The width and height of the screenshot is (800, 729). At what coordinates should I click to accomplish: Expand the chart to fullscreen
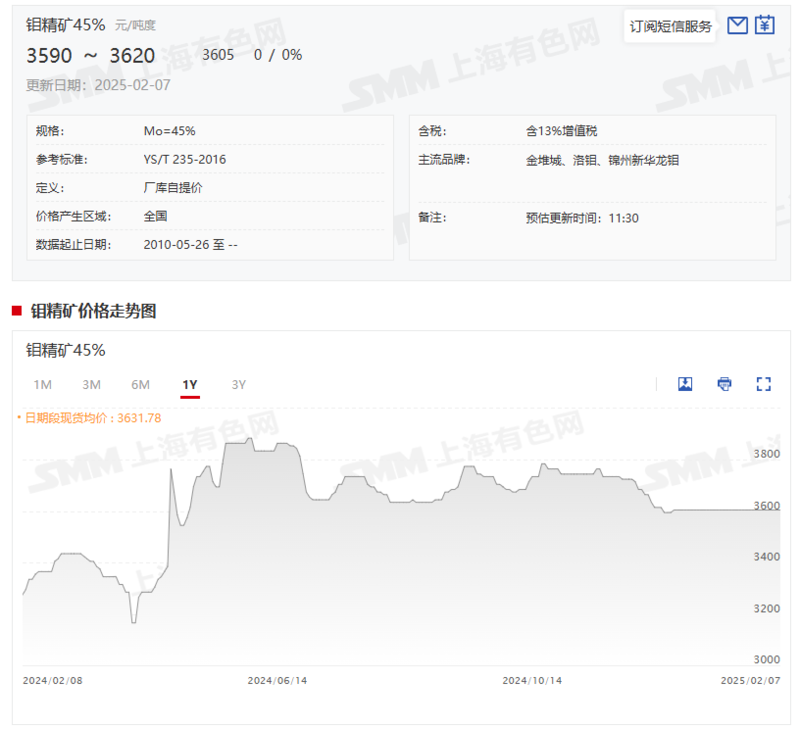765,384
